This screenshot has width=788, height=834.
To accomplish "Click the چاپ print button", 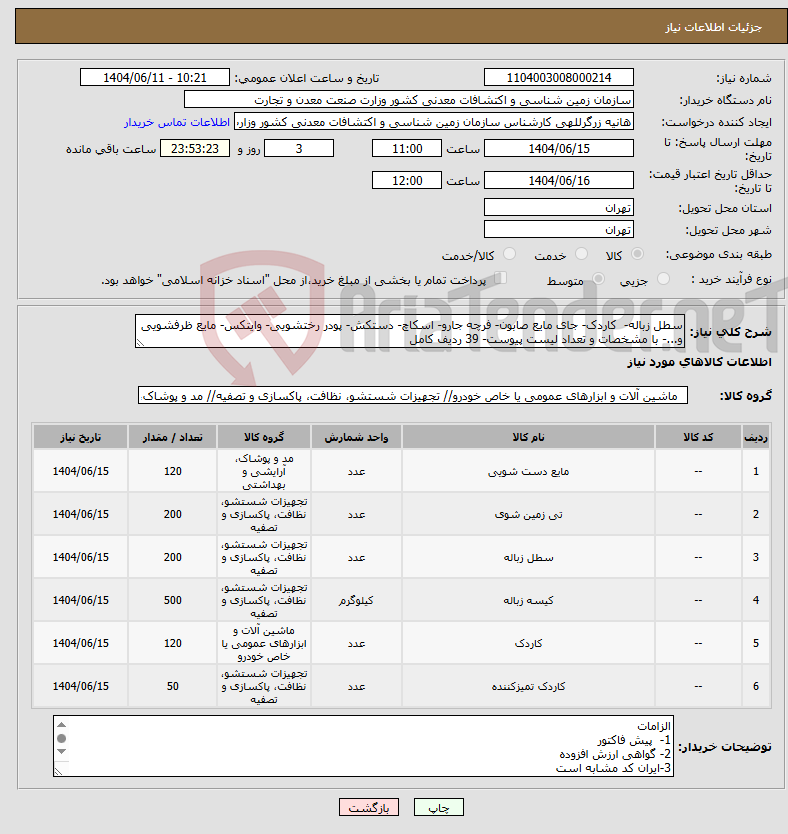I will pyautogui.click(x=439, y=807).
